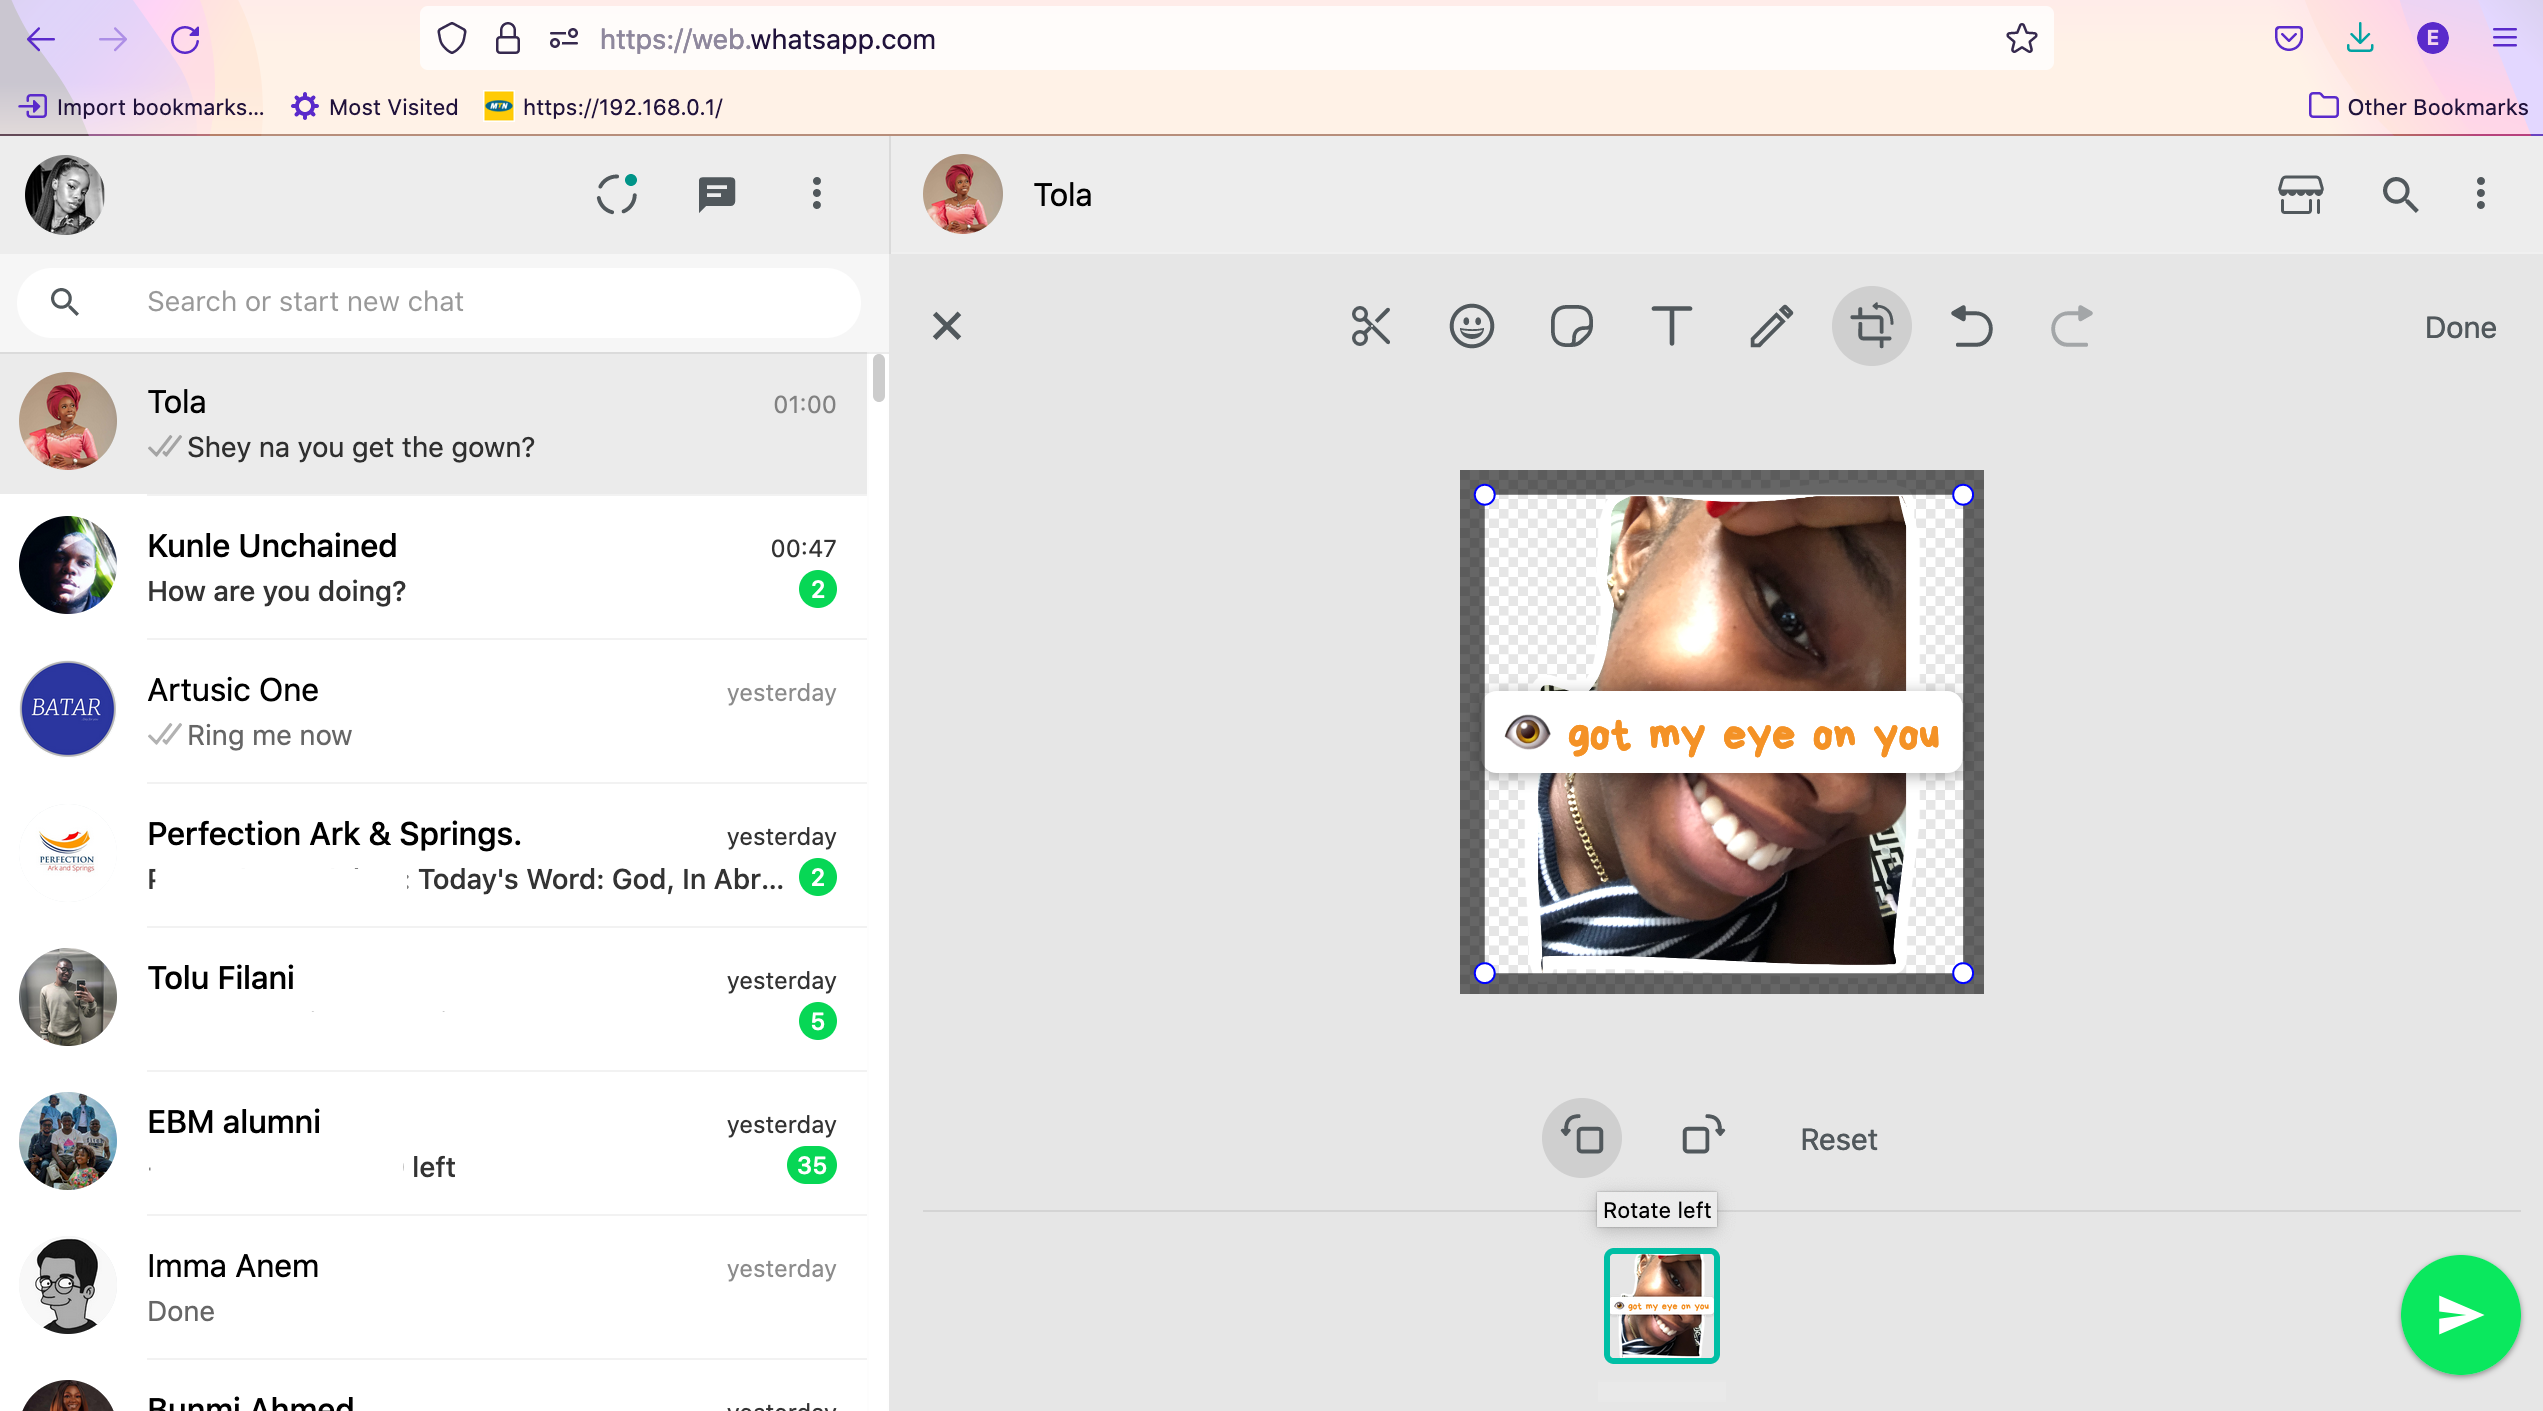This screenshot has width=2543, height=1411.
Task: Open Firefox application menu
Action: [2504, 39]
